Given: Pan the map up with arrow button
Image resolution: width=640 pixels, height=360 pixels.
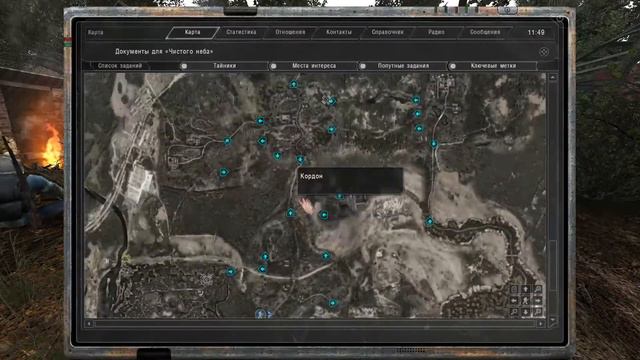Looking at the screenshot, I should [x=526, y=289].
